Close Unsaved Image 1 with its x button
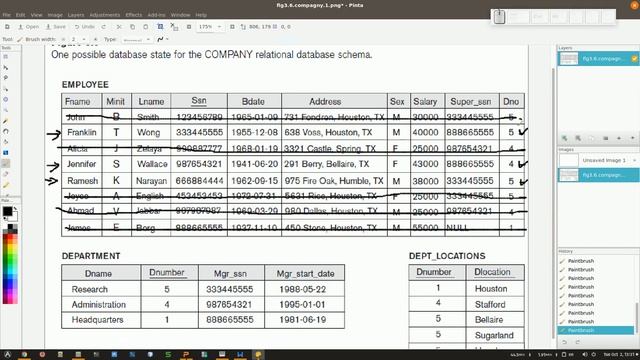 point(635,160)
